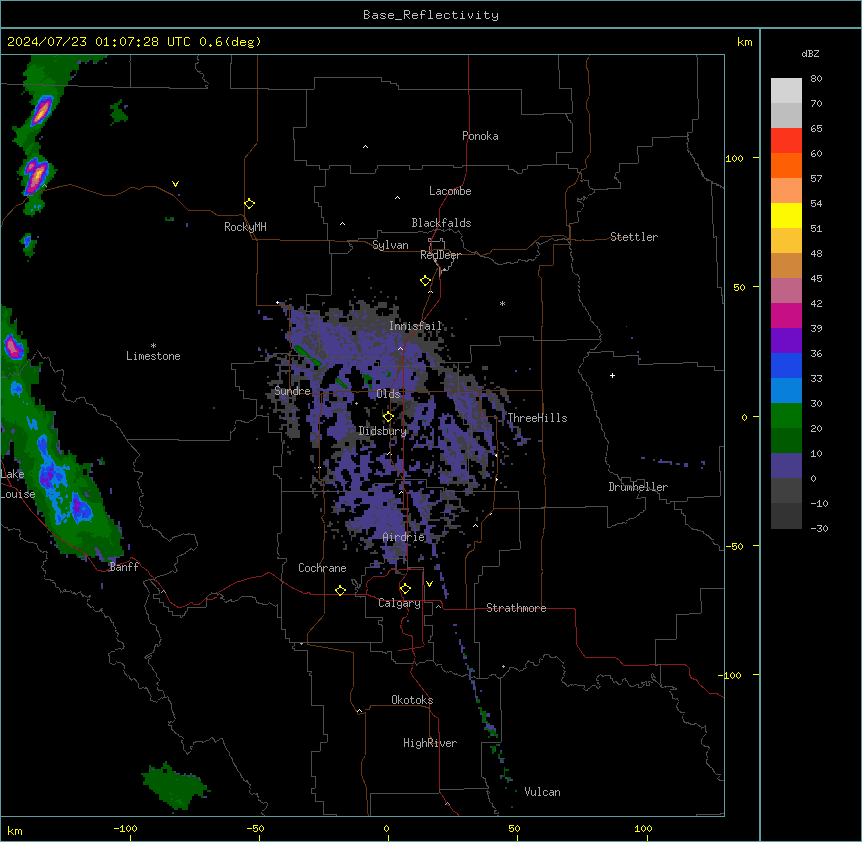The width and height of the screenshot is (862, 842).
Task: Click the asterisk marker east of Innisfail
Action: (502, 303)
